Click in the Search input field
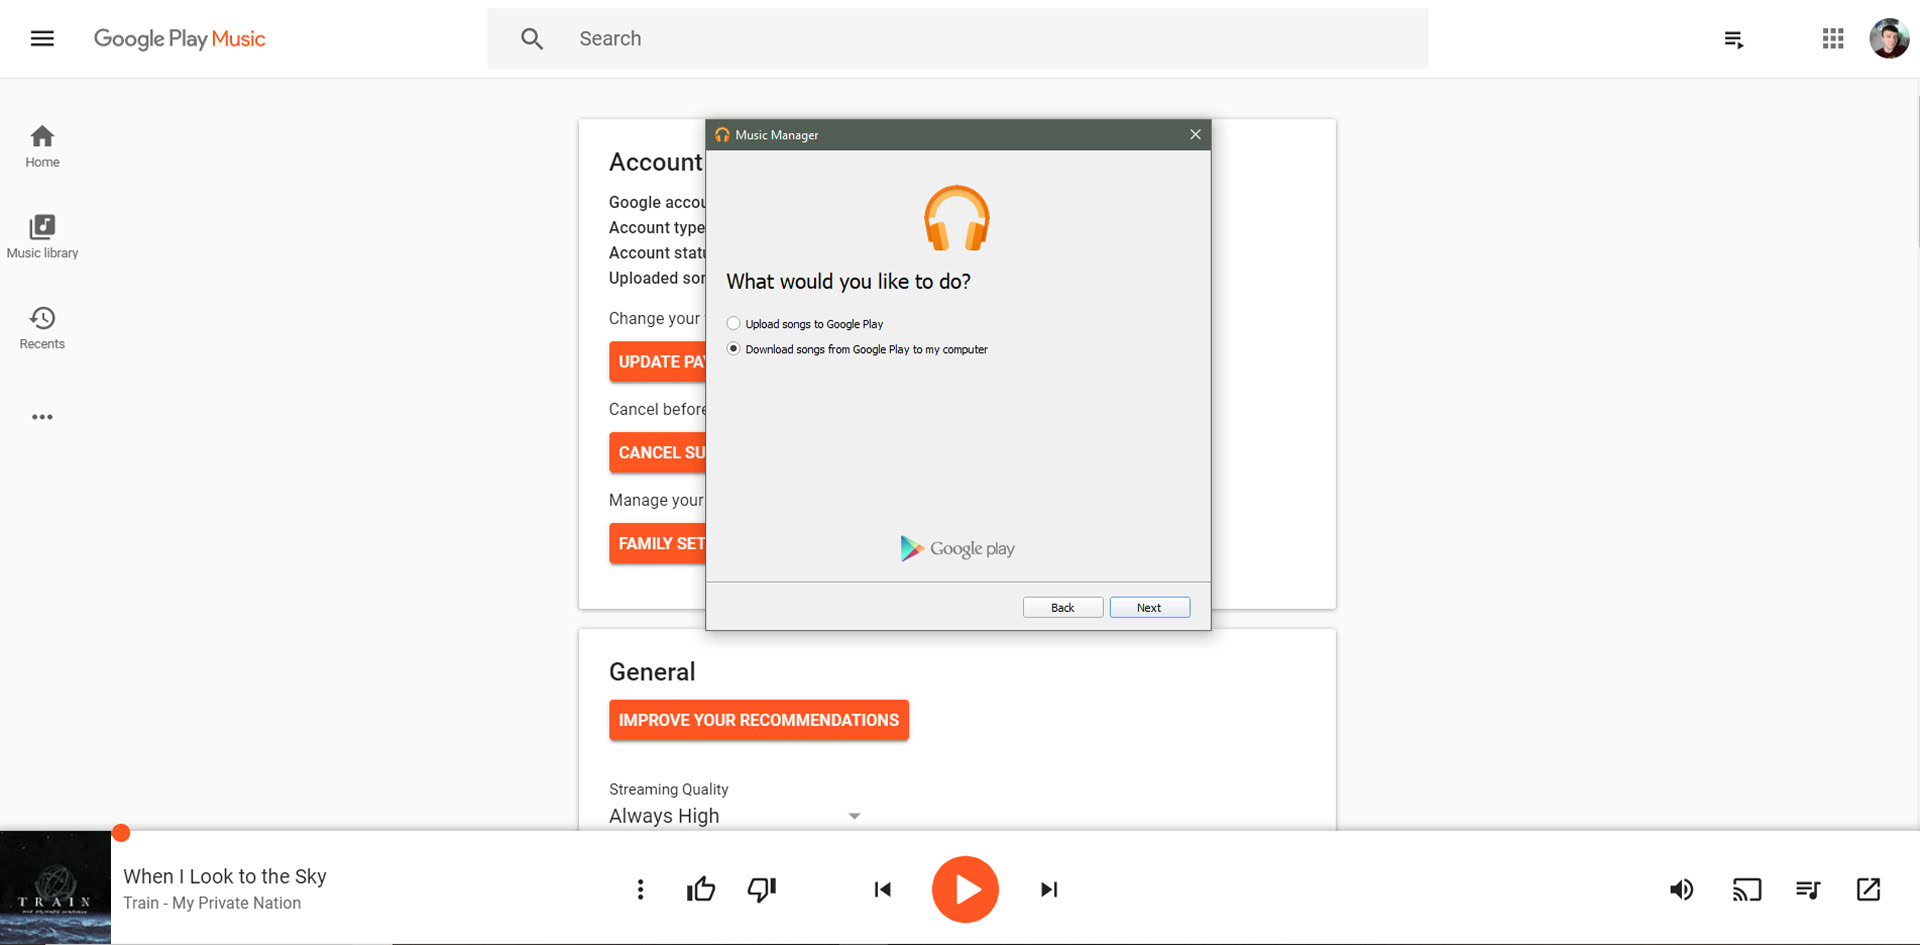1920x945 pixels. [990, 39]
